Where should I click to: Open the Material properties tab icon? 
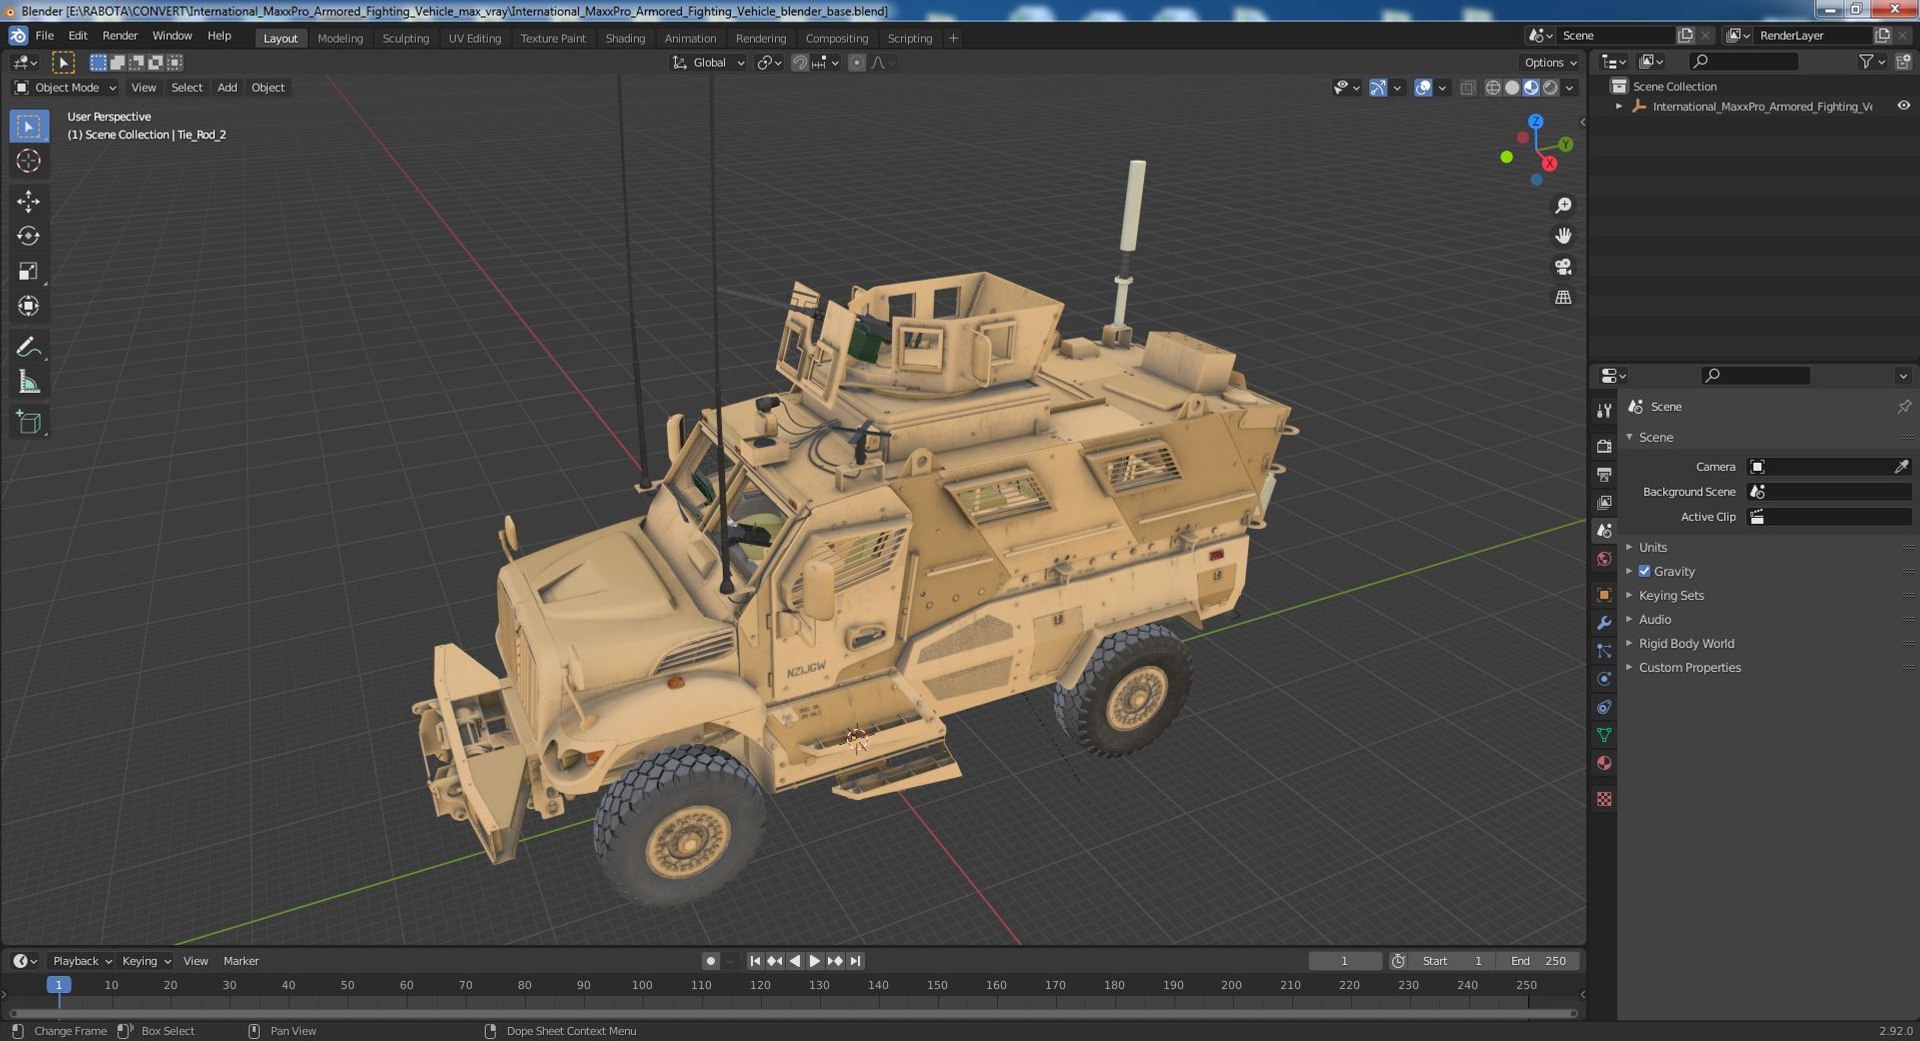pos(1604,763)
